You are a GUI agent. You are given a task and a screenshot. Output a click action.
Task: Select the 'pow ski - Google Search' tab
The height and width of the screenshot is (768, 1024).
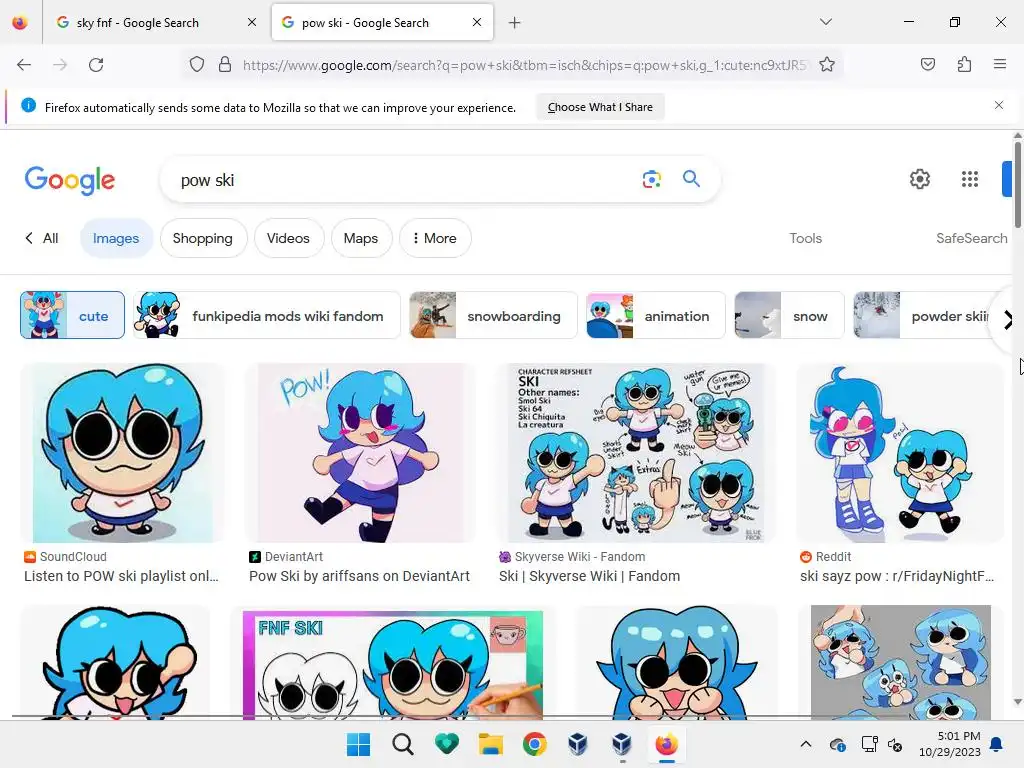coord(382,23)
